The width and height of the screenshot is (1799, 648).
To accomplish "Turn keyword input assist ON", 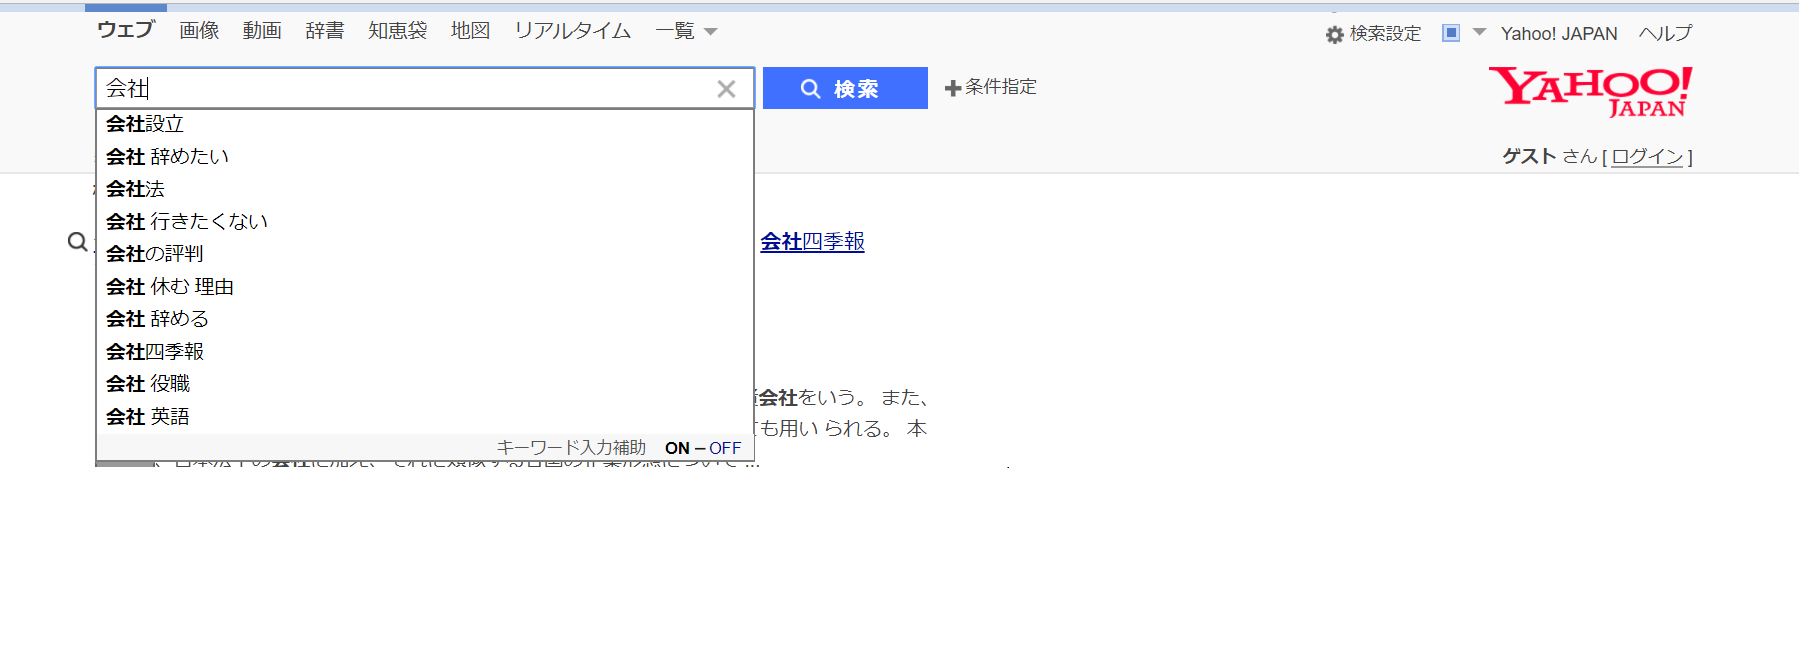I will click(x=677, y=448).
